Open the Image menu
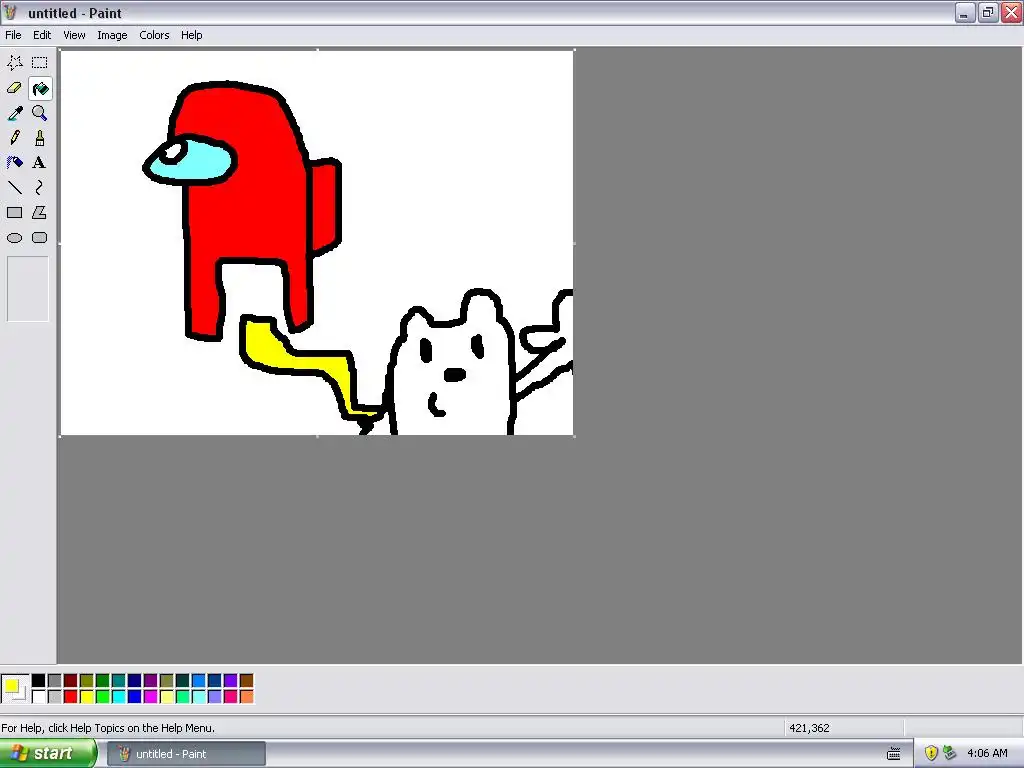 click(x=112, y=35)
